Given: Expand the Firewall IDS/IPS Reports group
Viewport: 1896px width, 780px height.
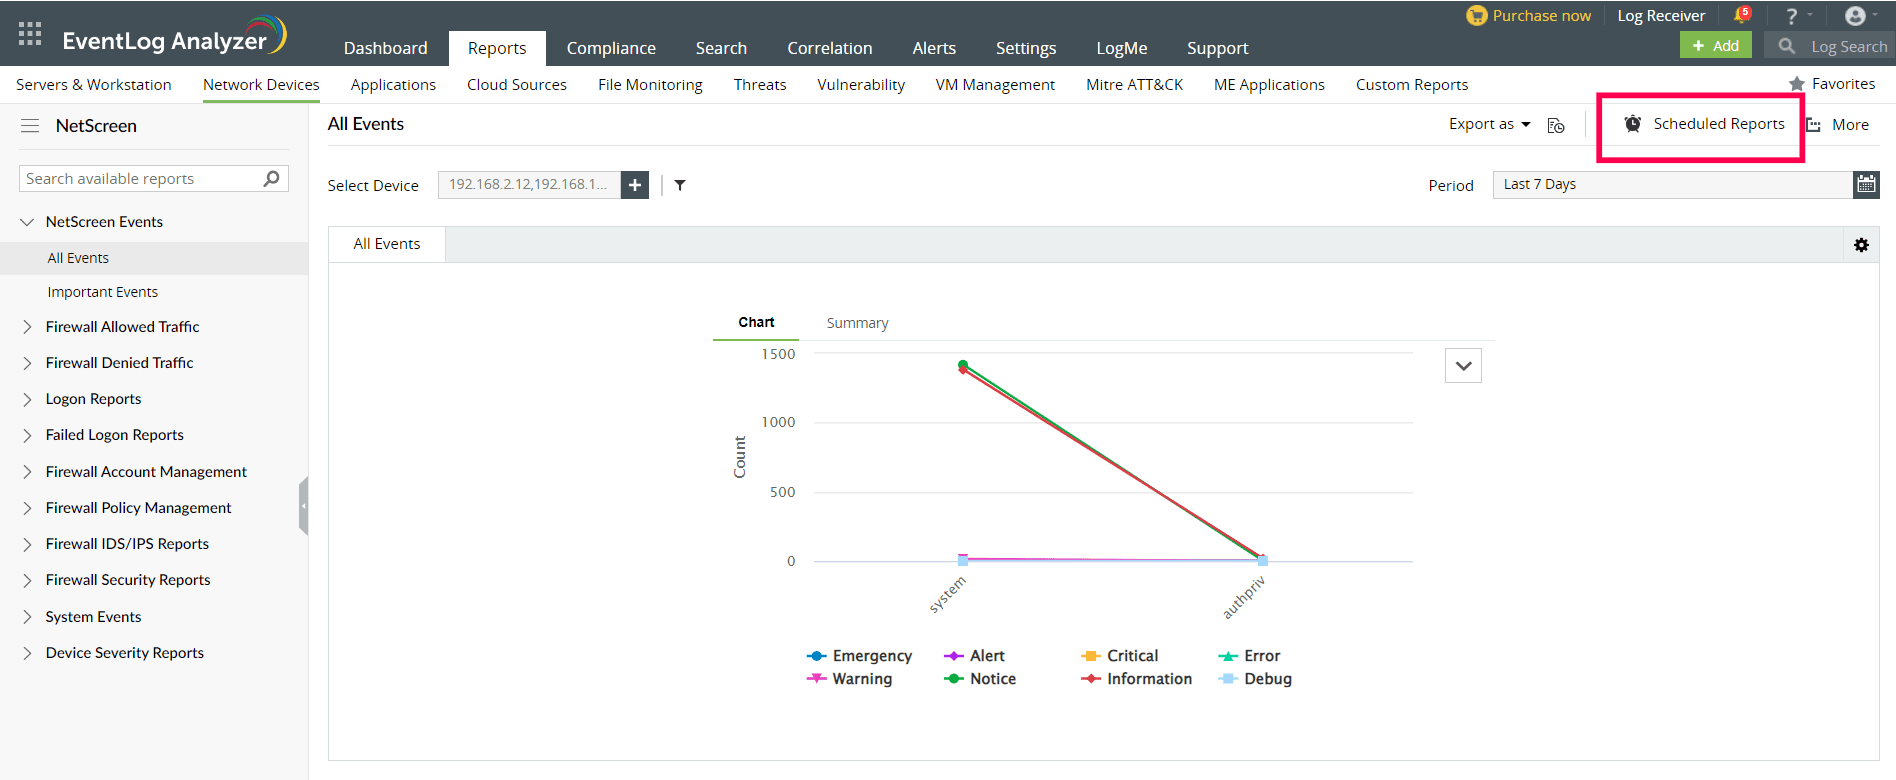Looking at the screenshot, I should point(27,544).
